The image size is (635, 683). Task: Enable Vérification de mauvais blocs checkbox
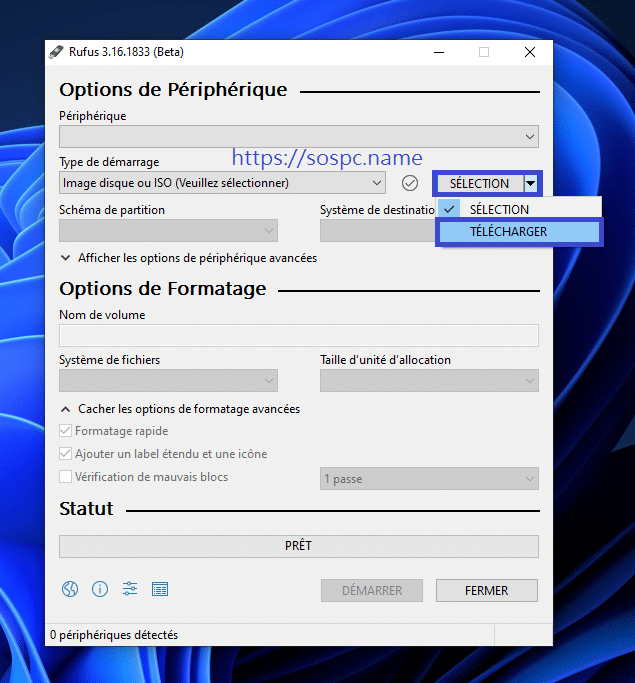tap(66, 477)
